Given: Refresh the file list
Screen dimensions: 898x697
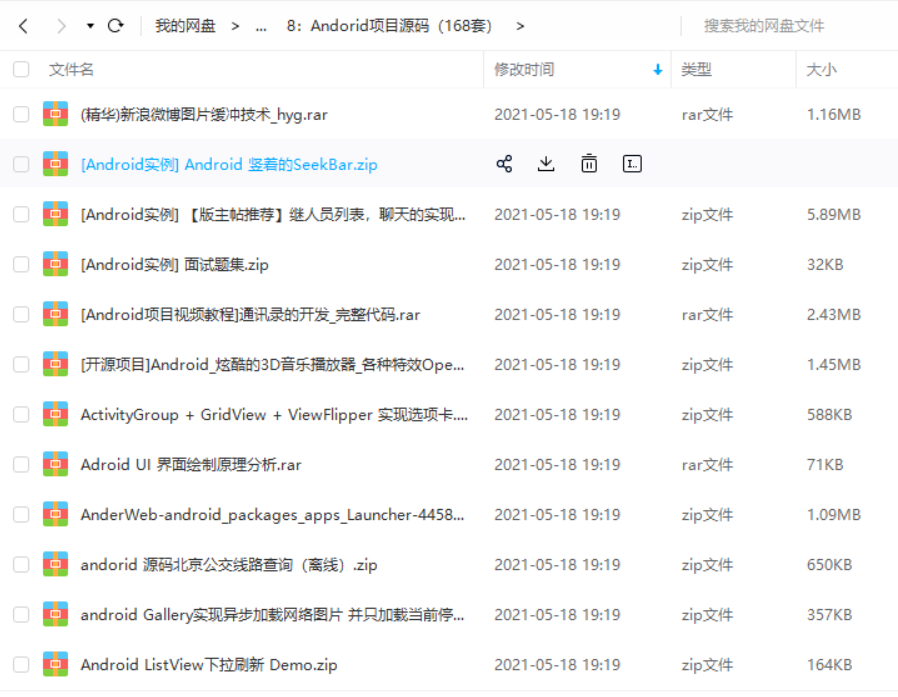Looking at the screenshot, I should point(116,26).
